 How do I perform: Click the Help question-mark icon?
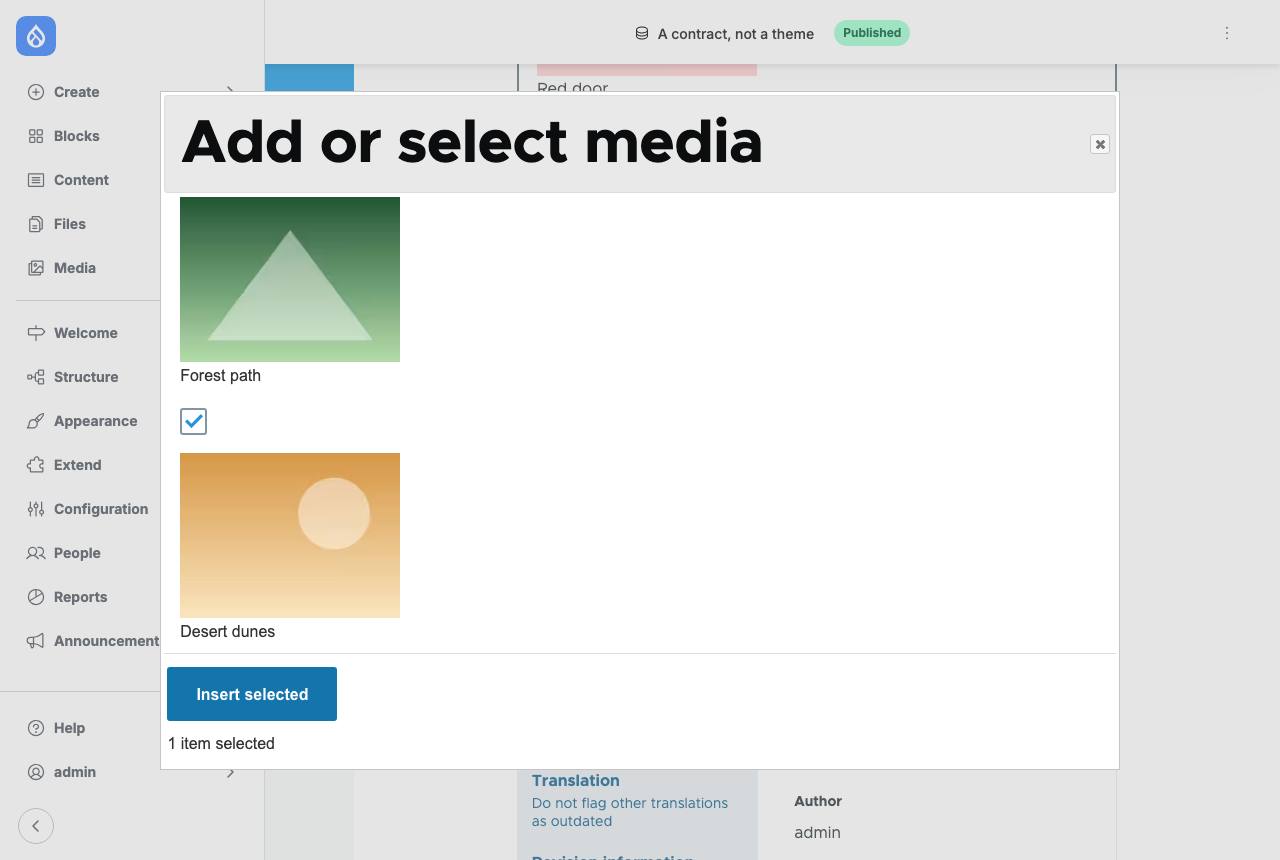click(x=36, y=728)
